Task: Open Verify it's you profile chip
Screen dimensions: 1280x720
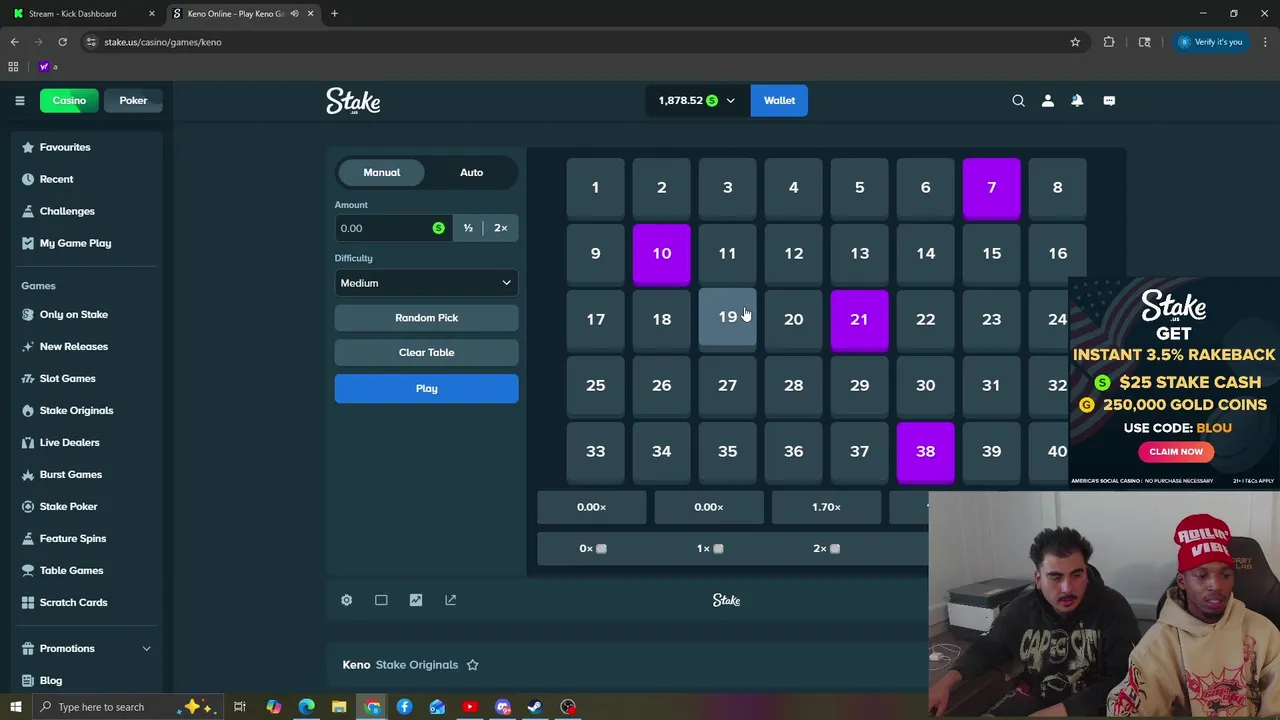Action: pyautogui.click(x=1210, y=42)
